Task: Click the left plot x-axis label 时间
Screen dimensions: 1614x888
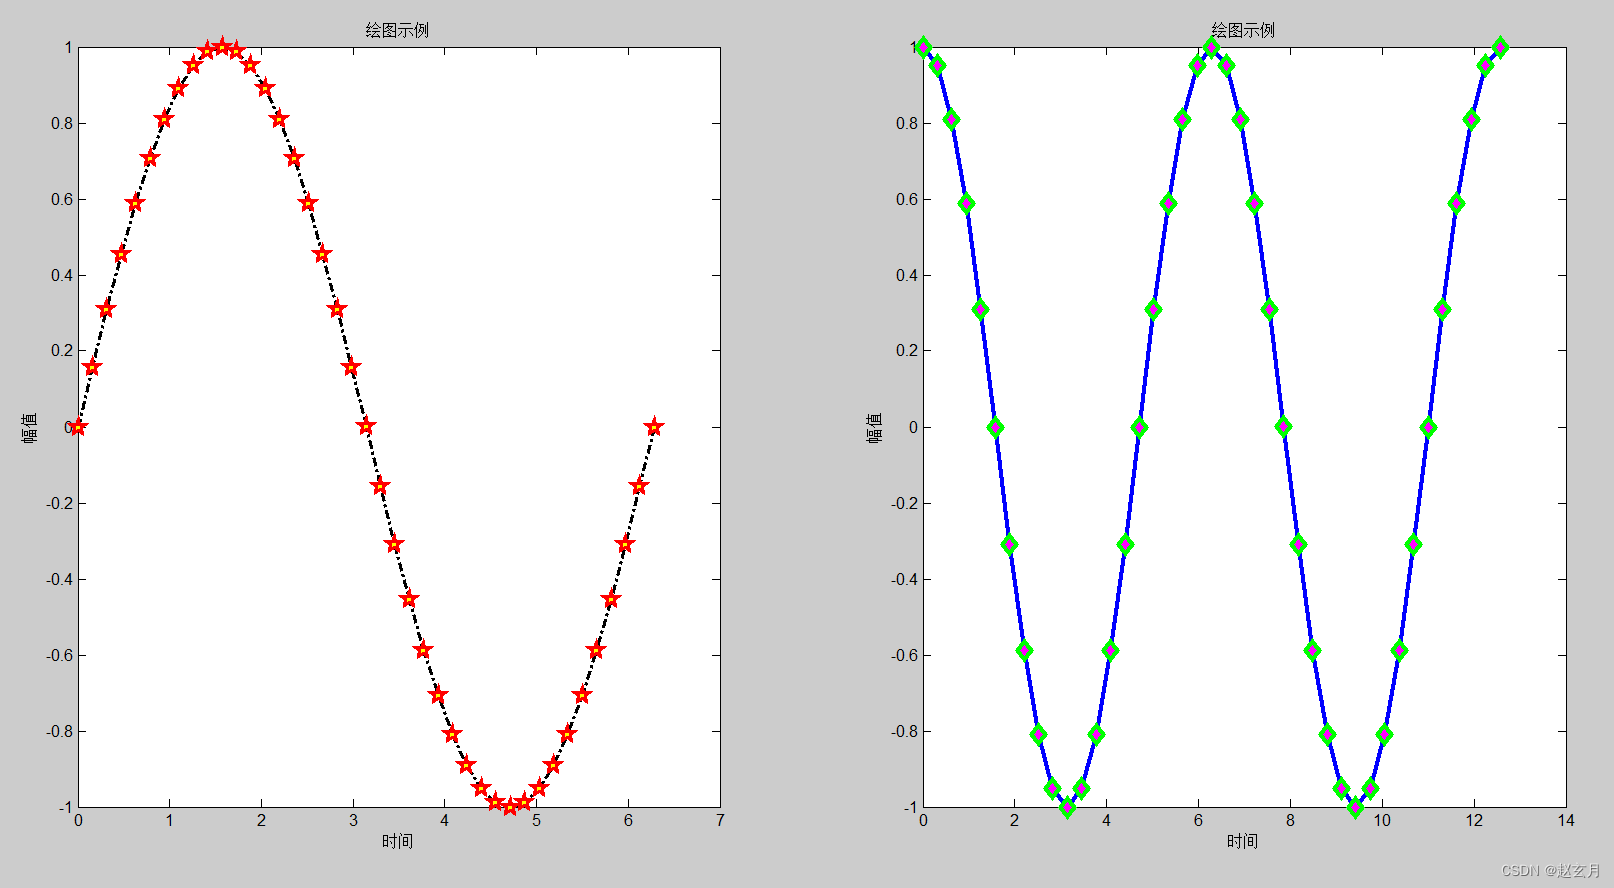Action: click(x=397, y=841)
